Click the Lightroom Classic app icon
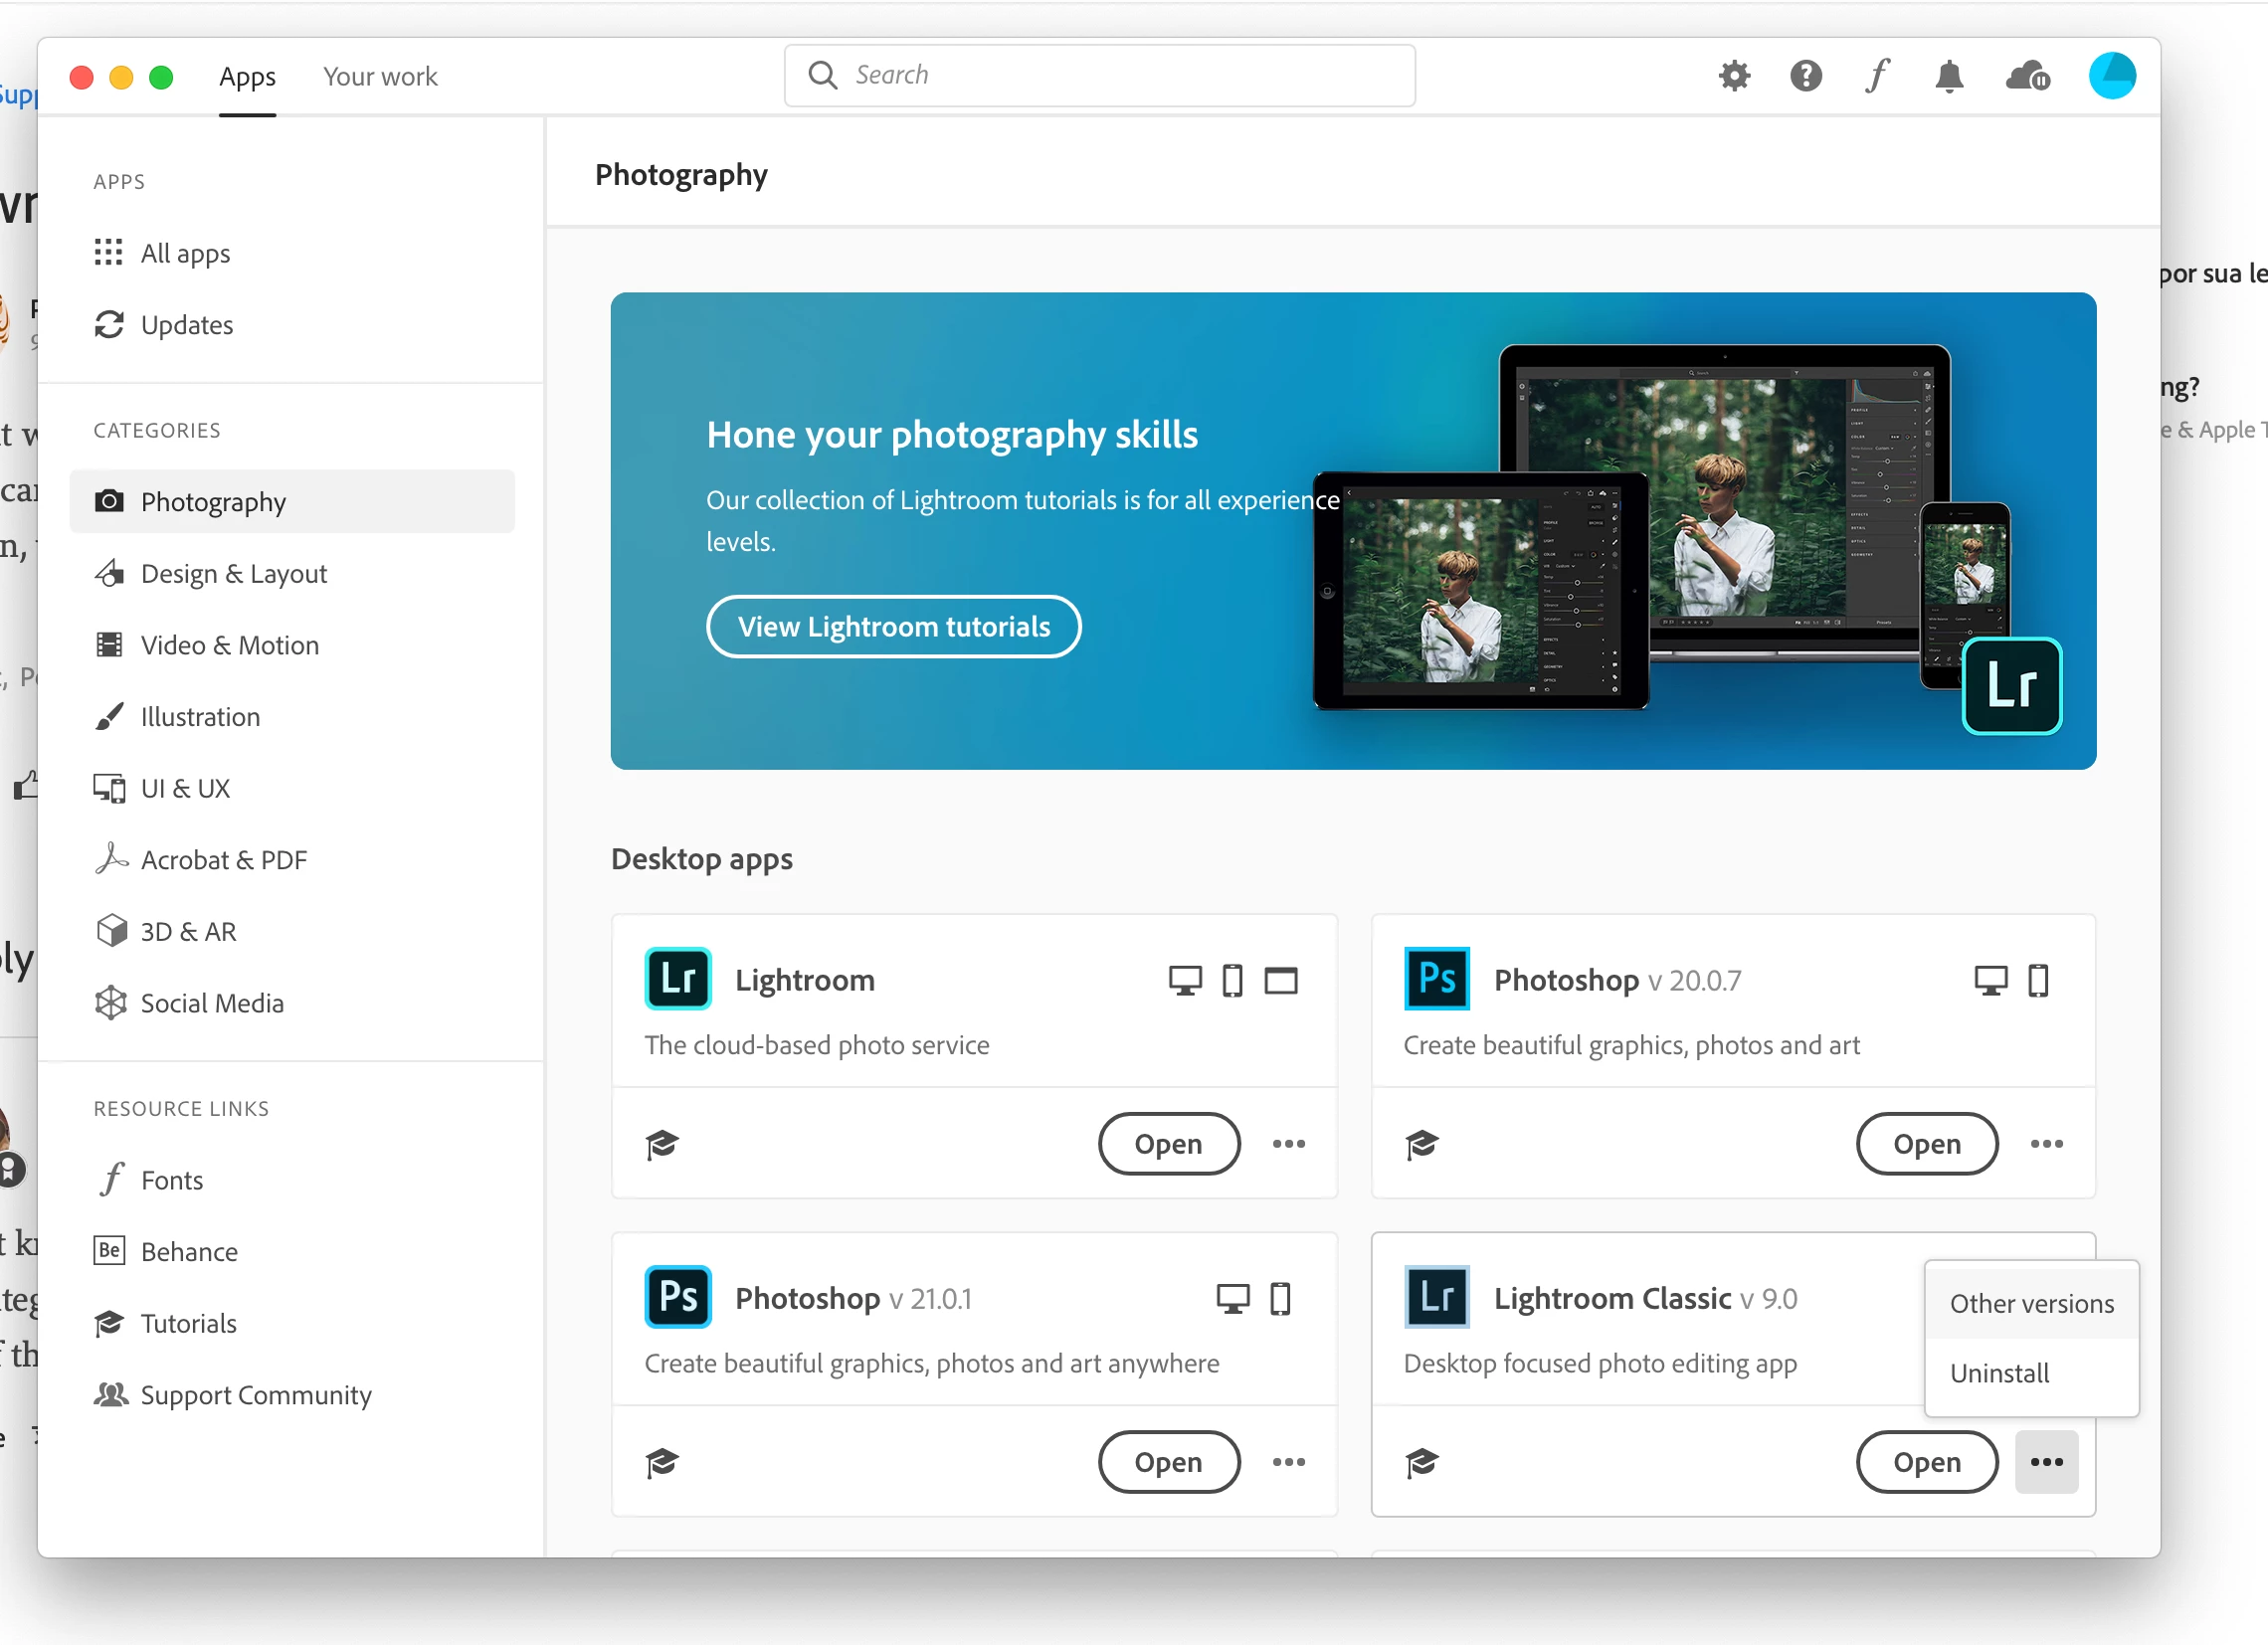This screenshot has height=1645, width=2268. point(1436,1297)
